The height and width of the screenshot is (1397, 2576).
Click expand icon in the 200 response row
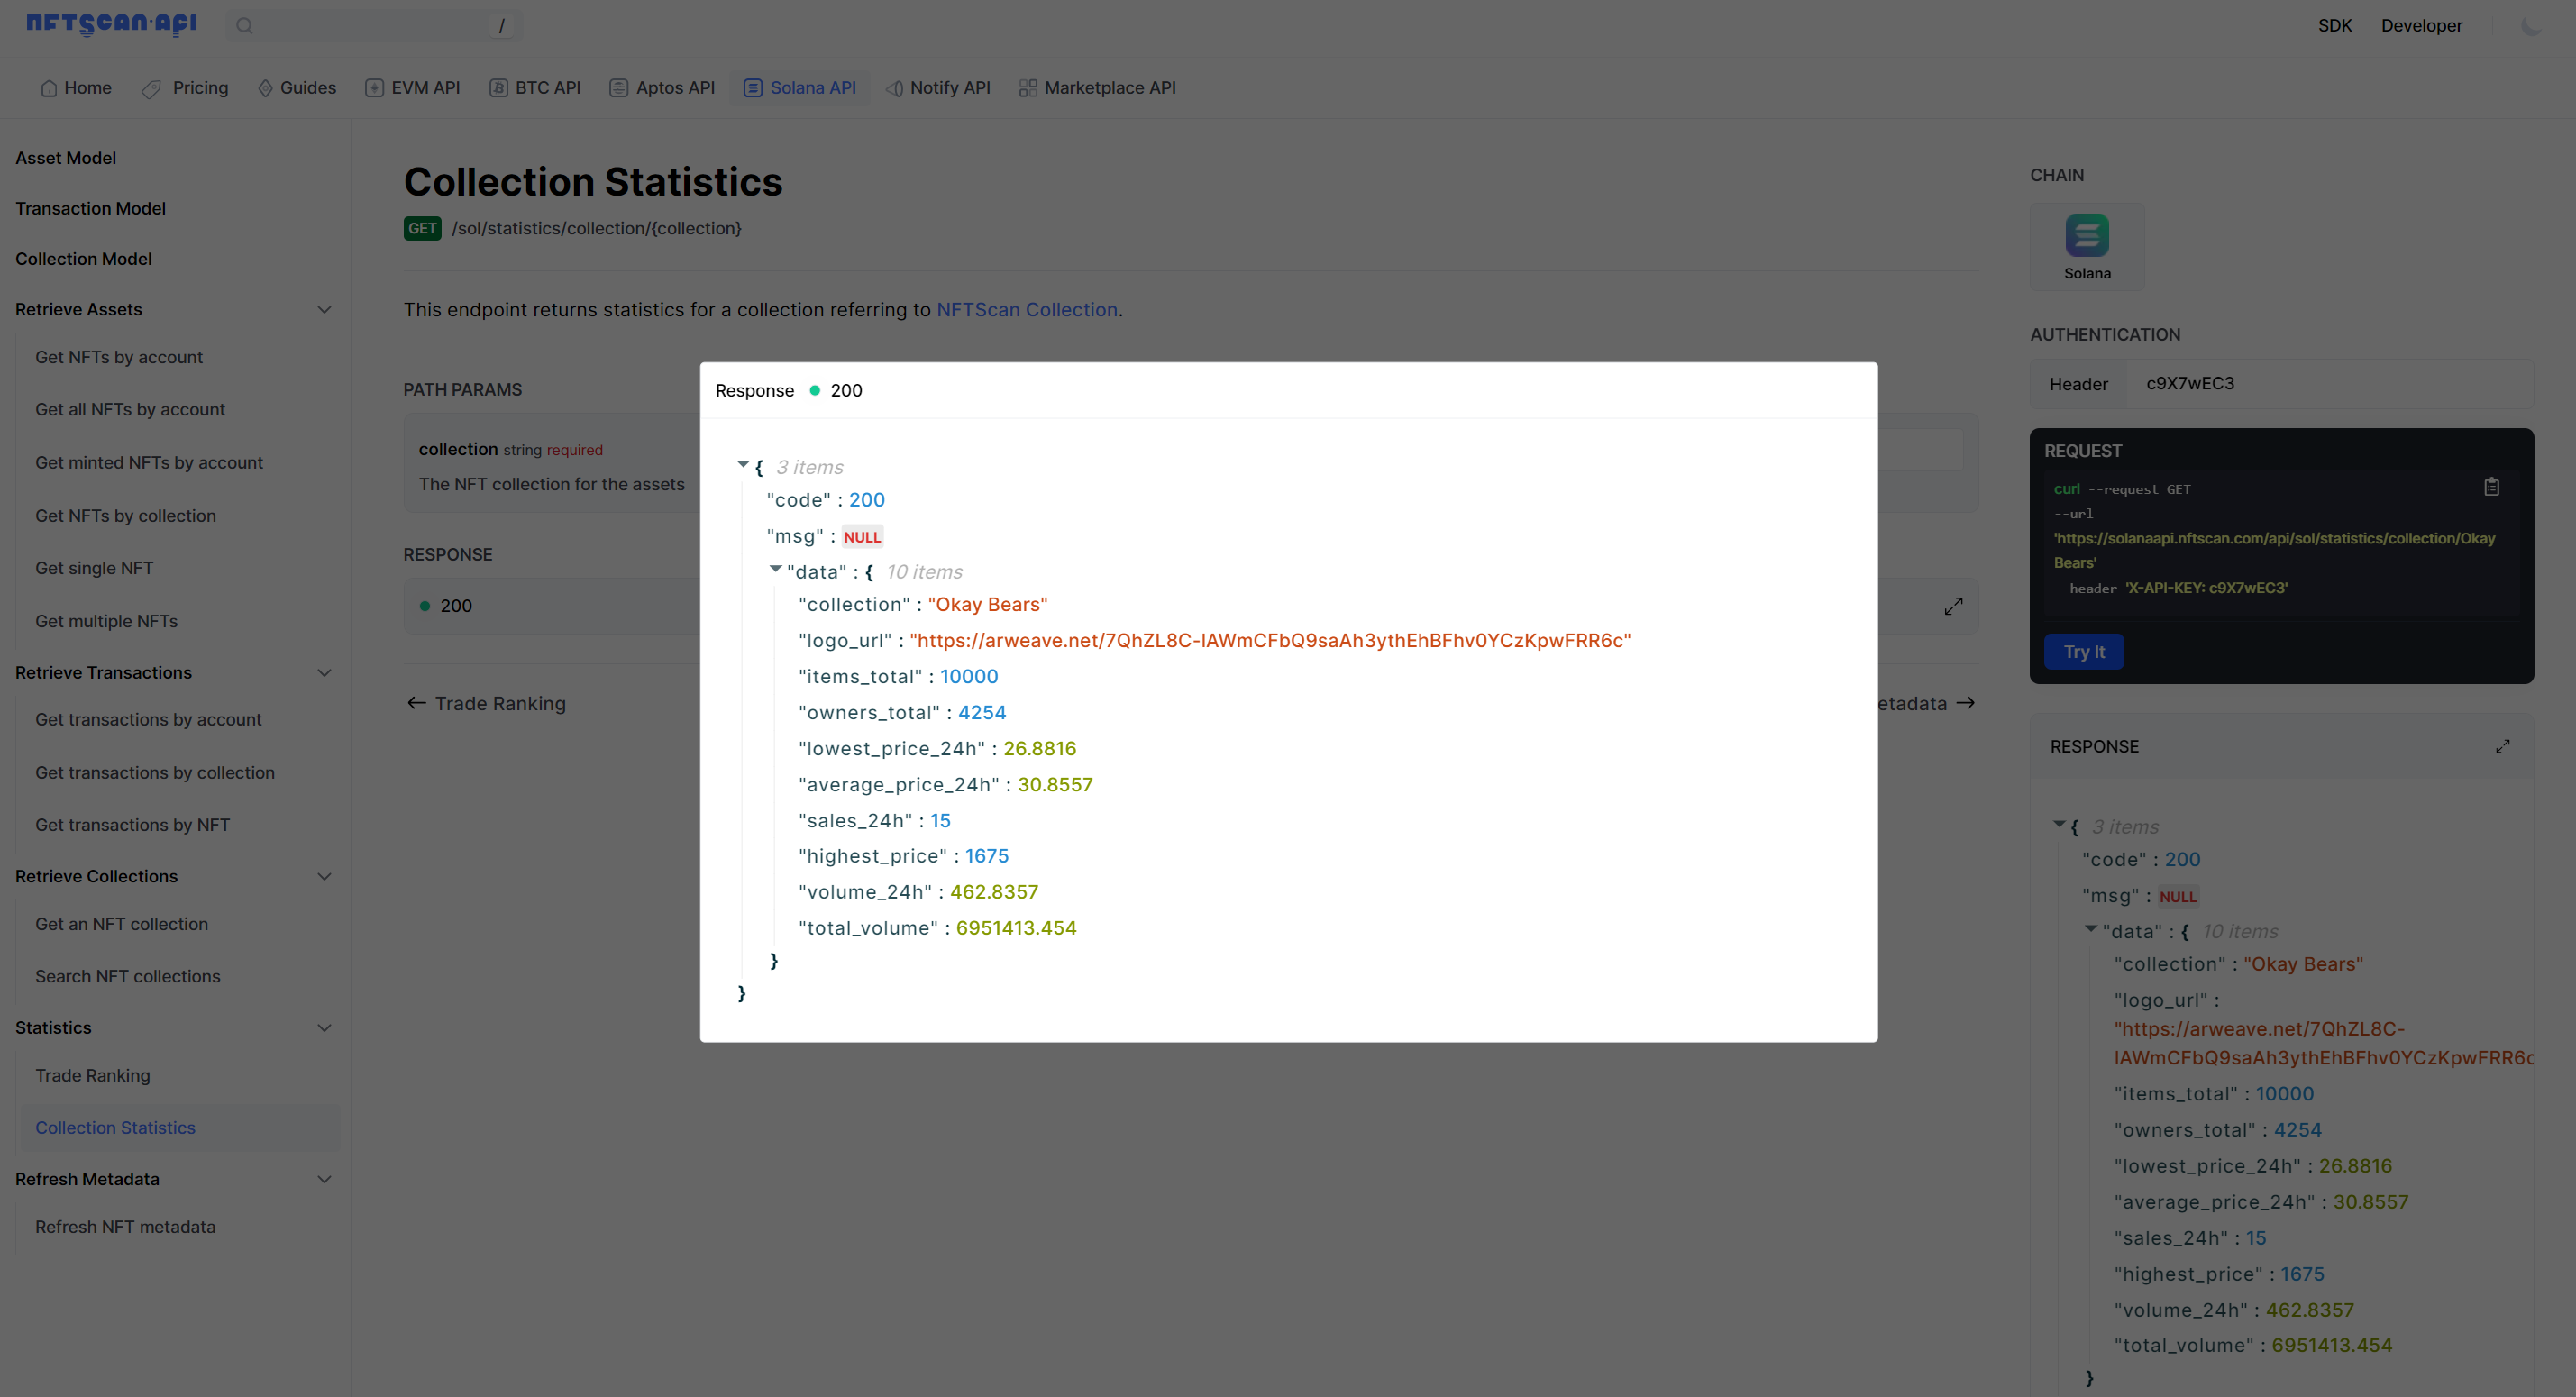1953,606
